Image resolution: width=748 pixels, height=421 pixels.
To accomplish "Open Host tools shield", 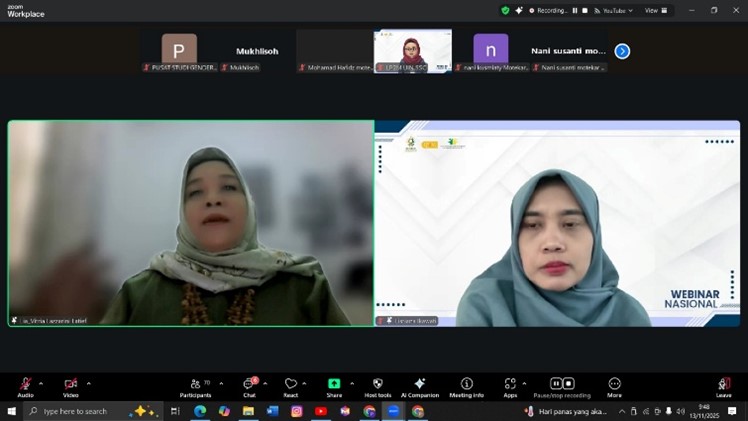I will pos(377,385).
